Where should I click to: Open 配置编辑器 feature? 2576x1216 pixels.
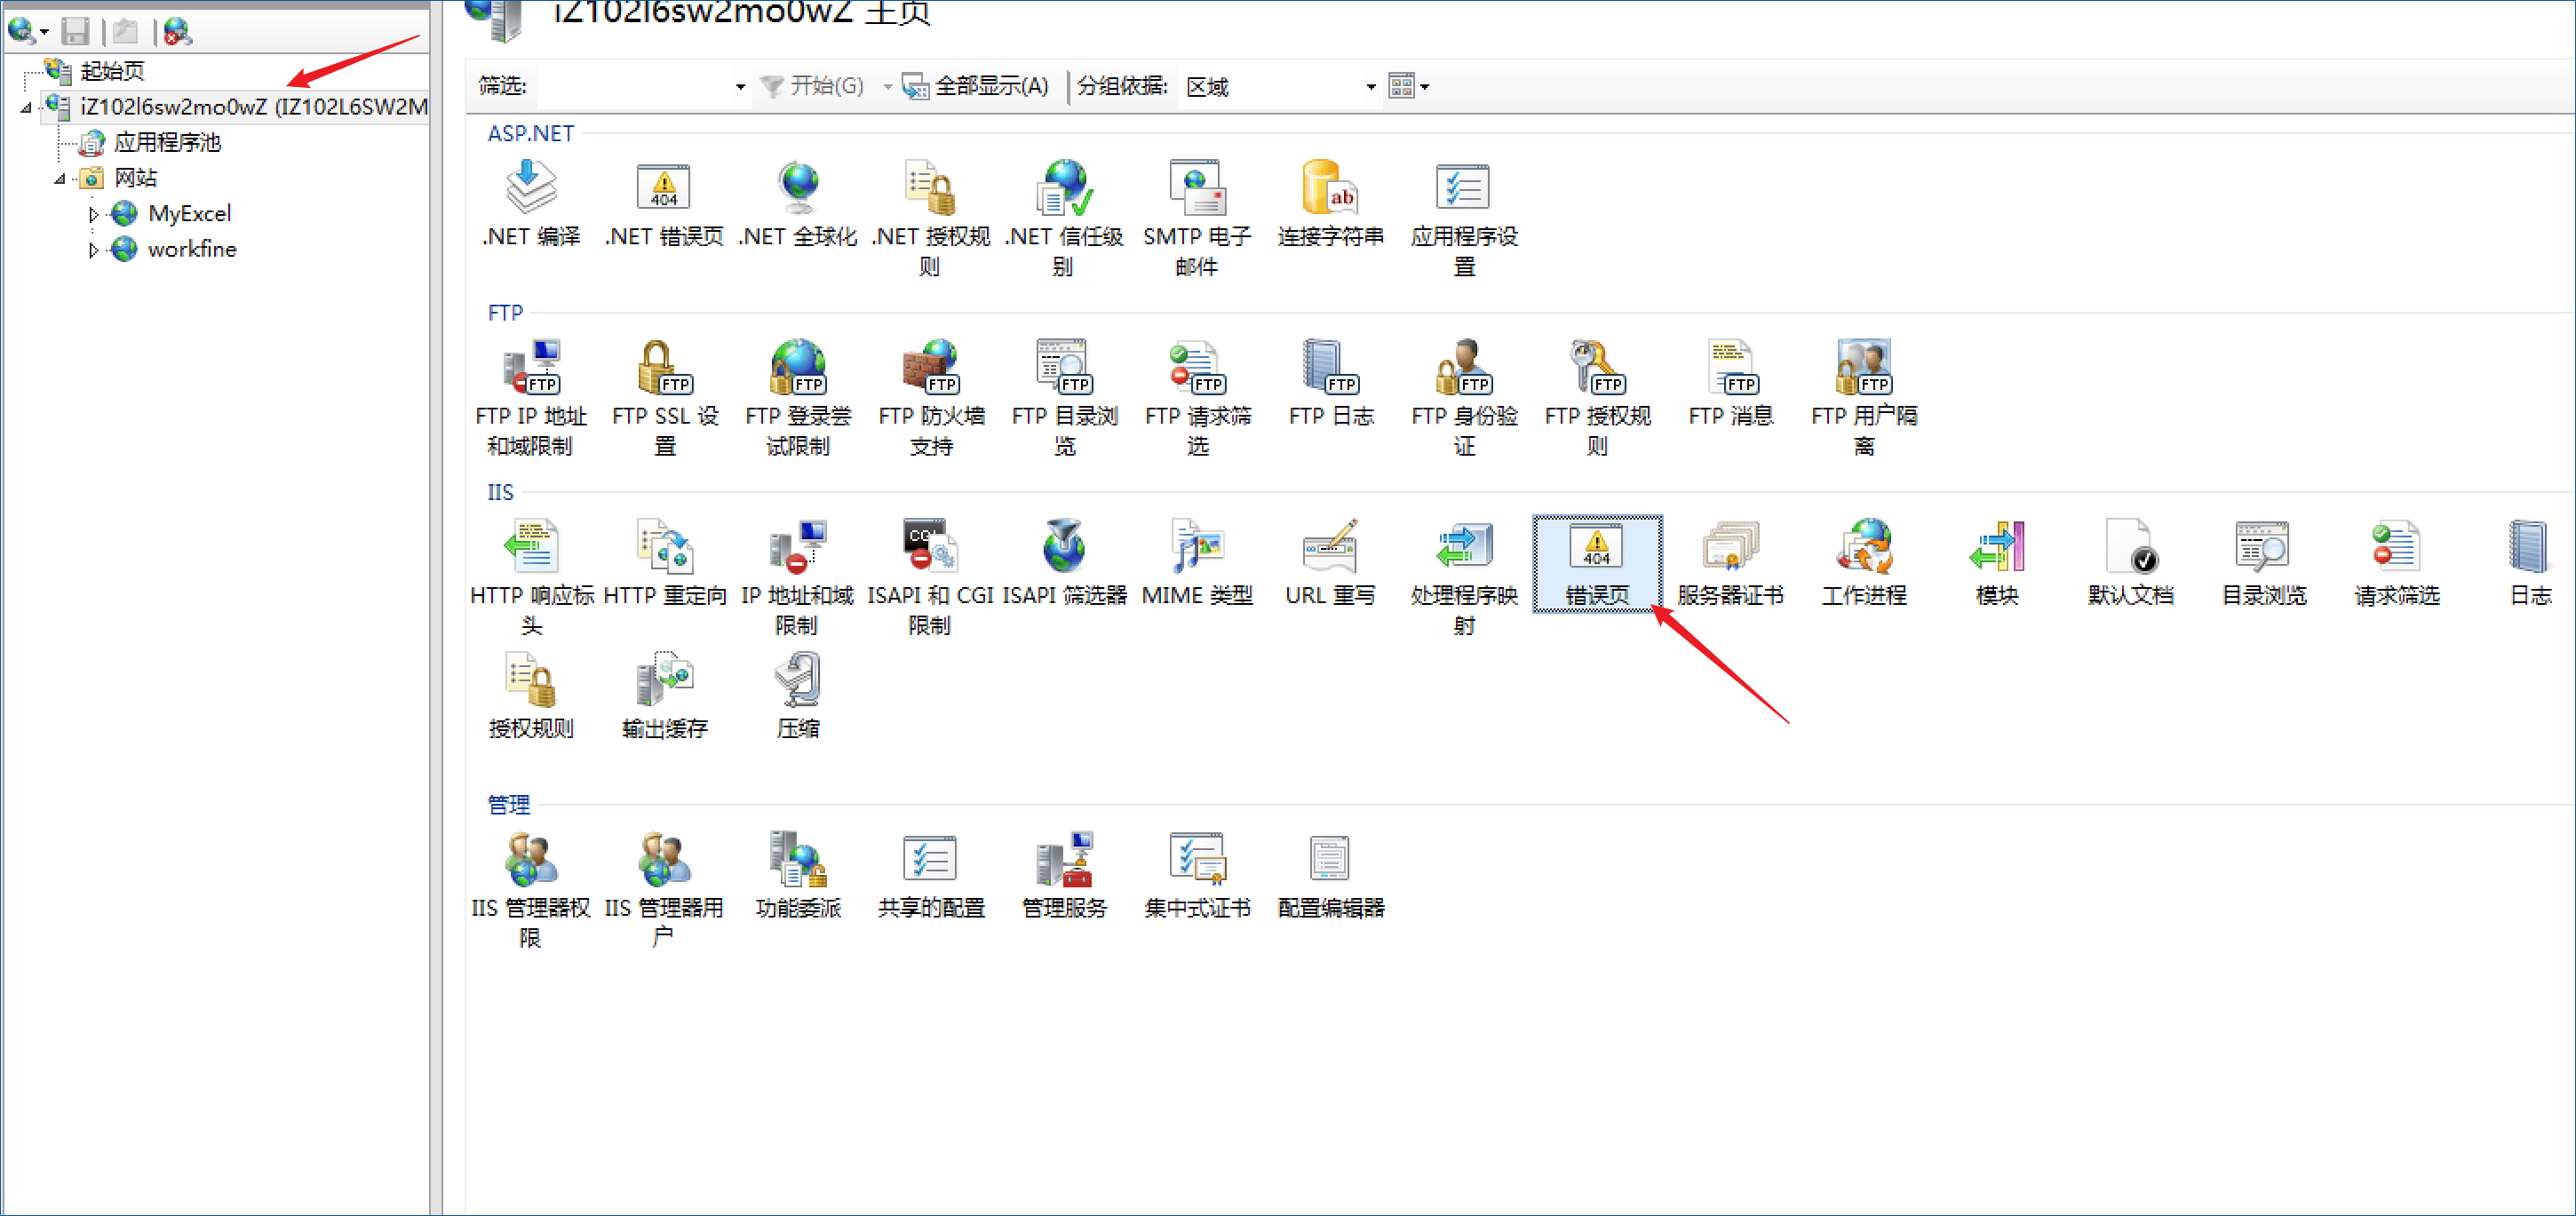pos(1331,875)
